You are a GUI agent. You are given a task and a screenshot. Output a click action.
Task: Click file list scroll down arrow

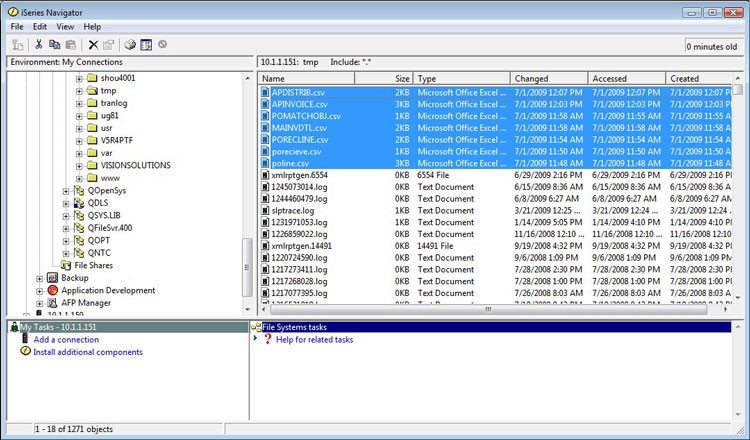click(x=738, y=297)
